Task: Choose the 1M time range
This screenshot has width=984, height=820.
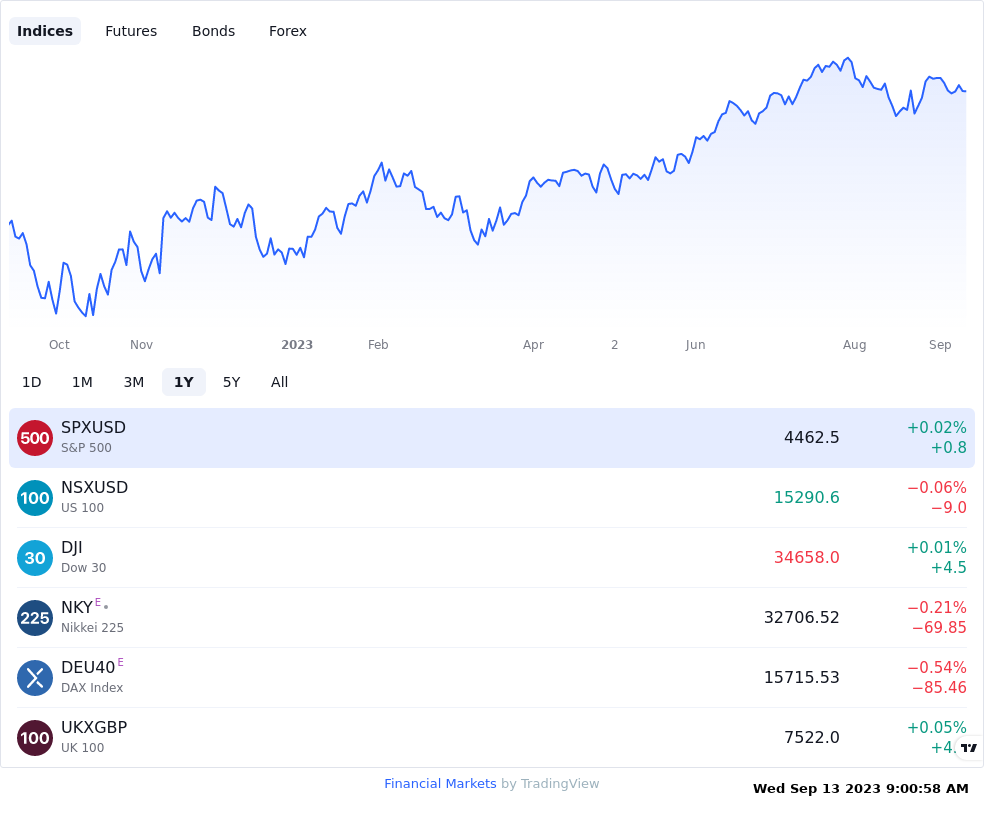Action: click(82, 382)
